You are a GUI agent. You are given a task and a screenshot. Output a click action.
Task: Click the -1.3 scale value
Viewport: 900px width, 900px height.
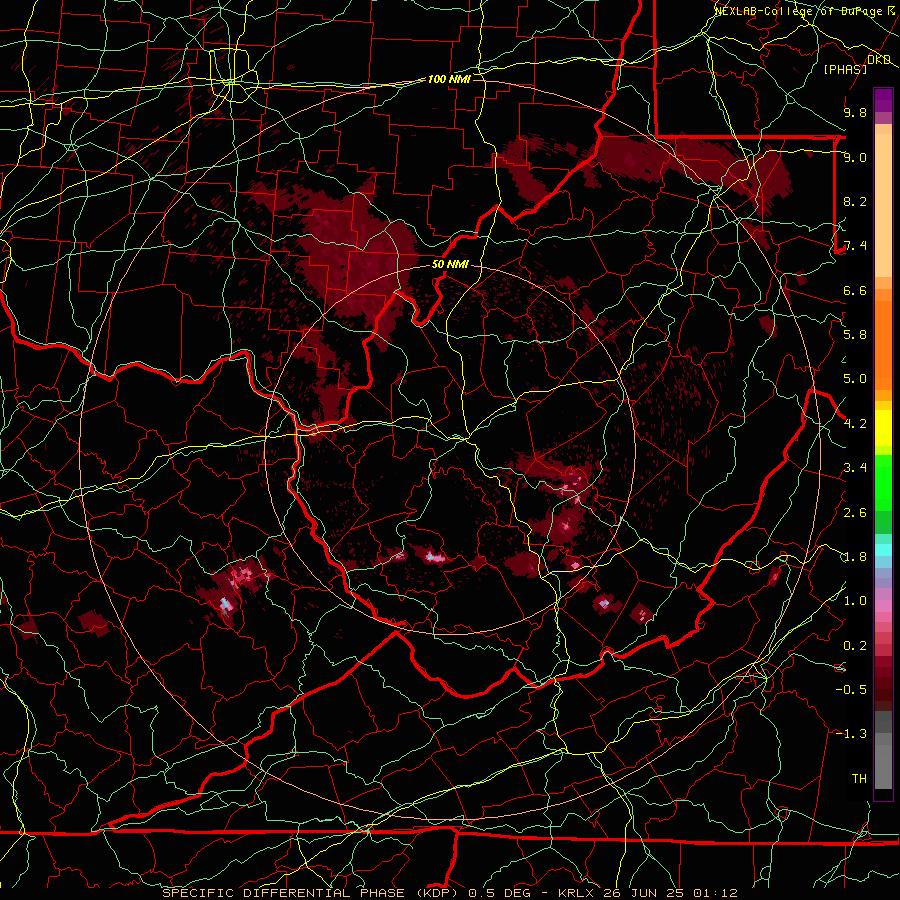[851, 734]
